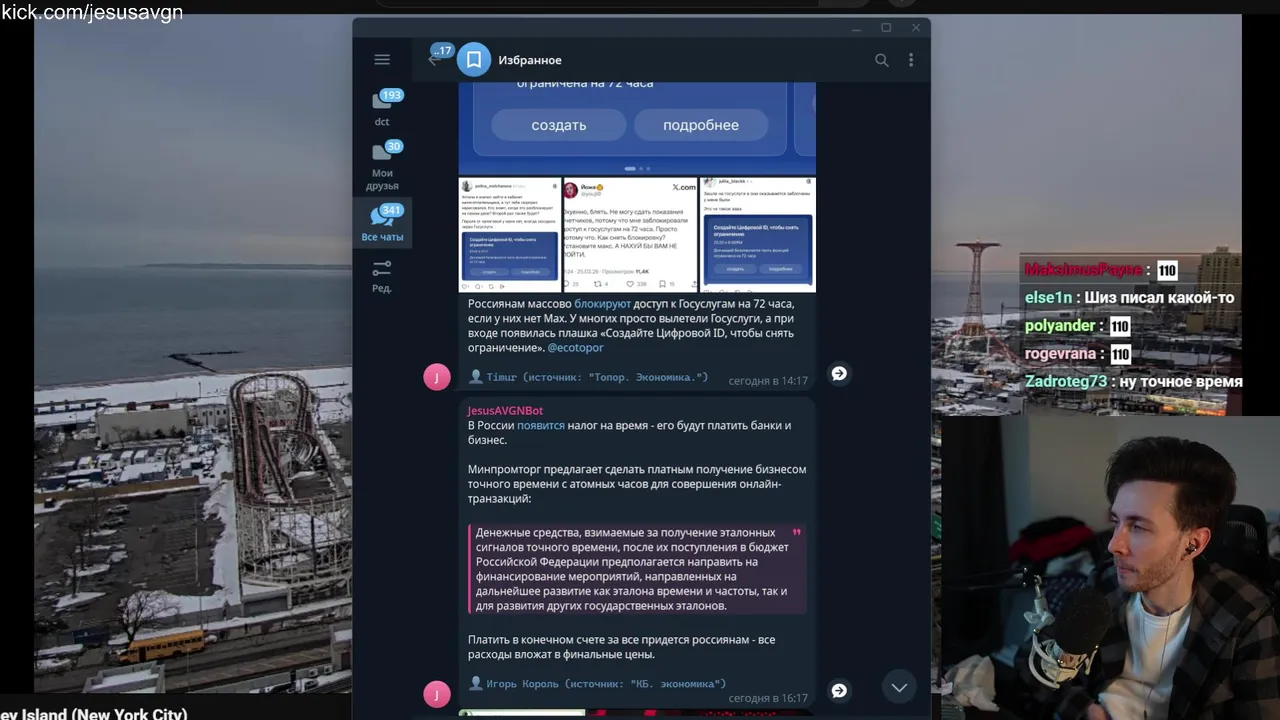Click the Игорь Король source signature line

click(597, 684)
